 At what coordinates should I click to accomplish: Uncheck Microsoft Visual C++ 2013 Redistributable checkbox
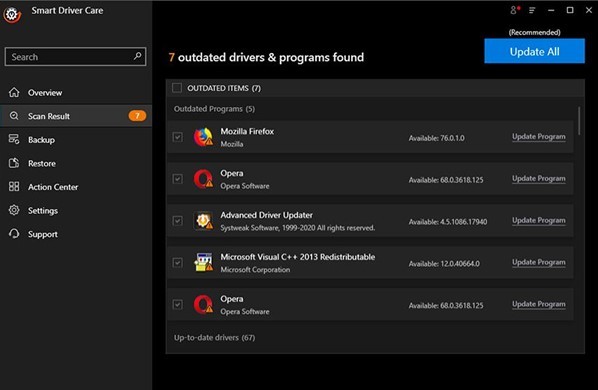pos(178,263)
